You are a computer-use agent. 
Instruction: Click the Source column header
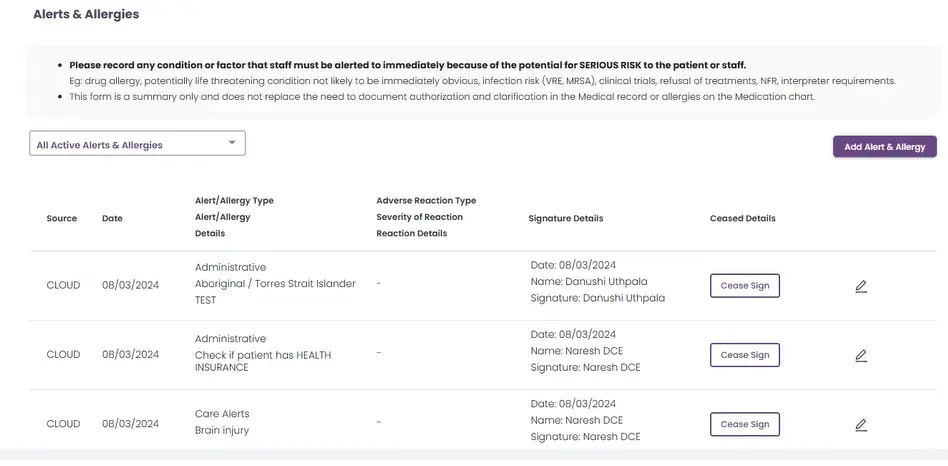(61, 218)
